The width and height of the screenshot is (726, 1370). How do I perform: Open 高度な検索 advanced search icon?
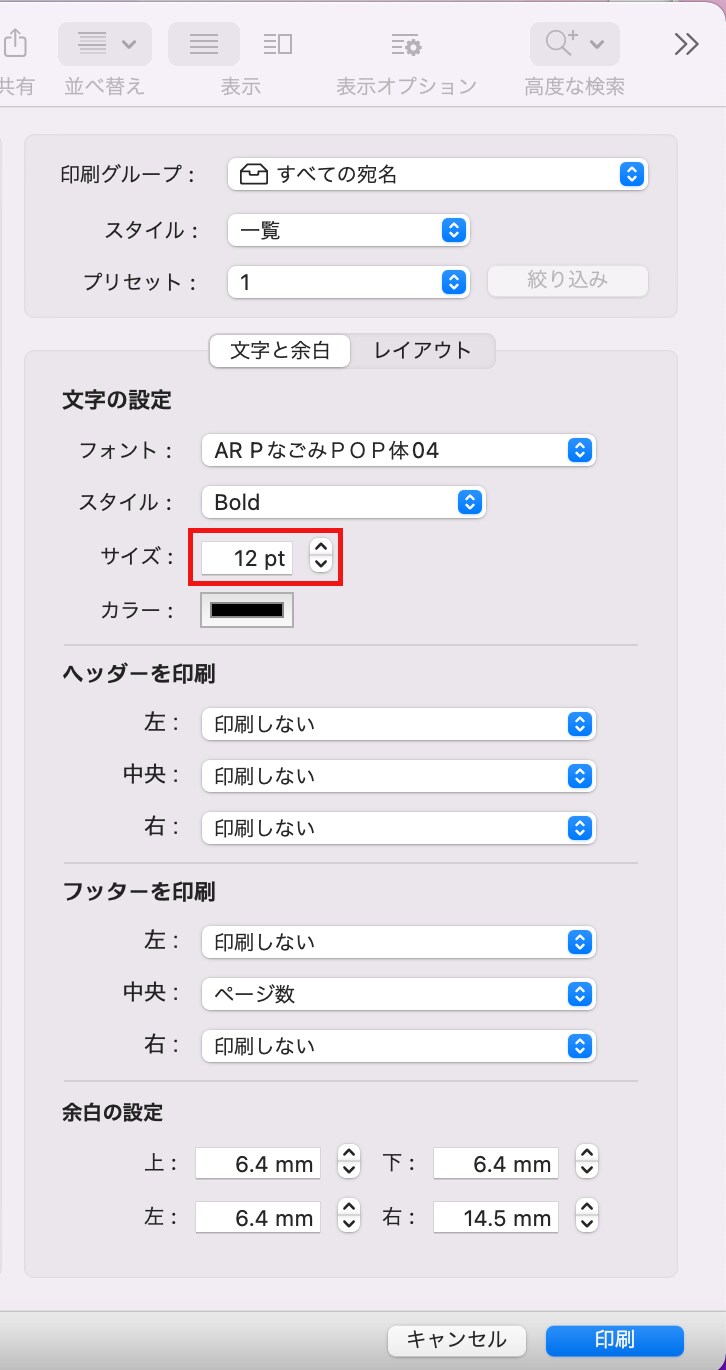pyautogui.click(x=574, y=44)
